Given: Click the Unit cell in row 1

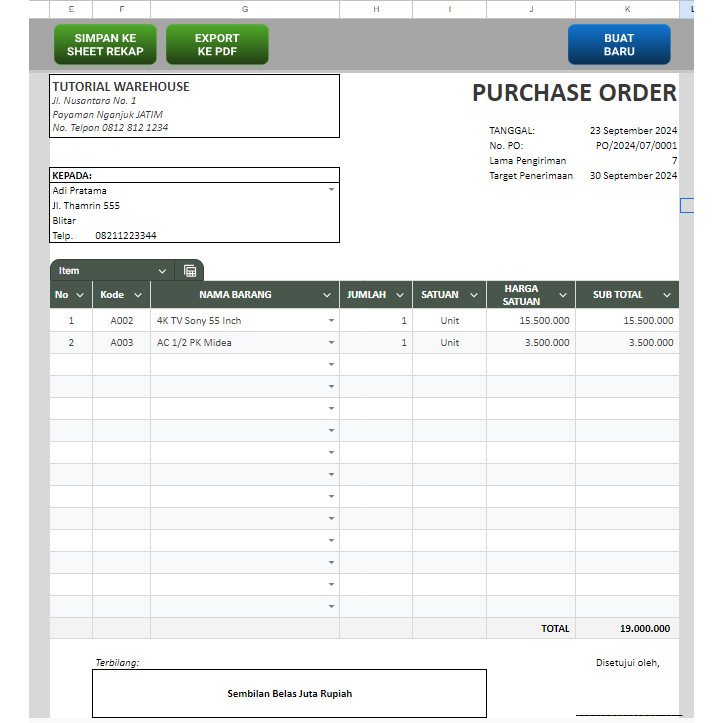Looking at the screenshot, I should [450, 320].
